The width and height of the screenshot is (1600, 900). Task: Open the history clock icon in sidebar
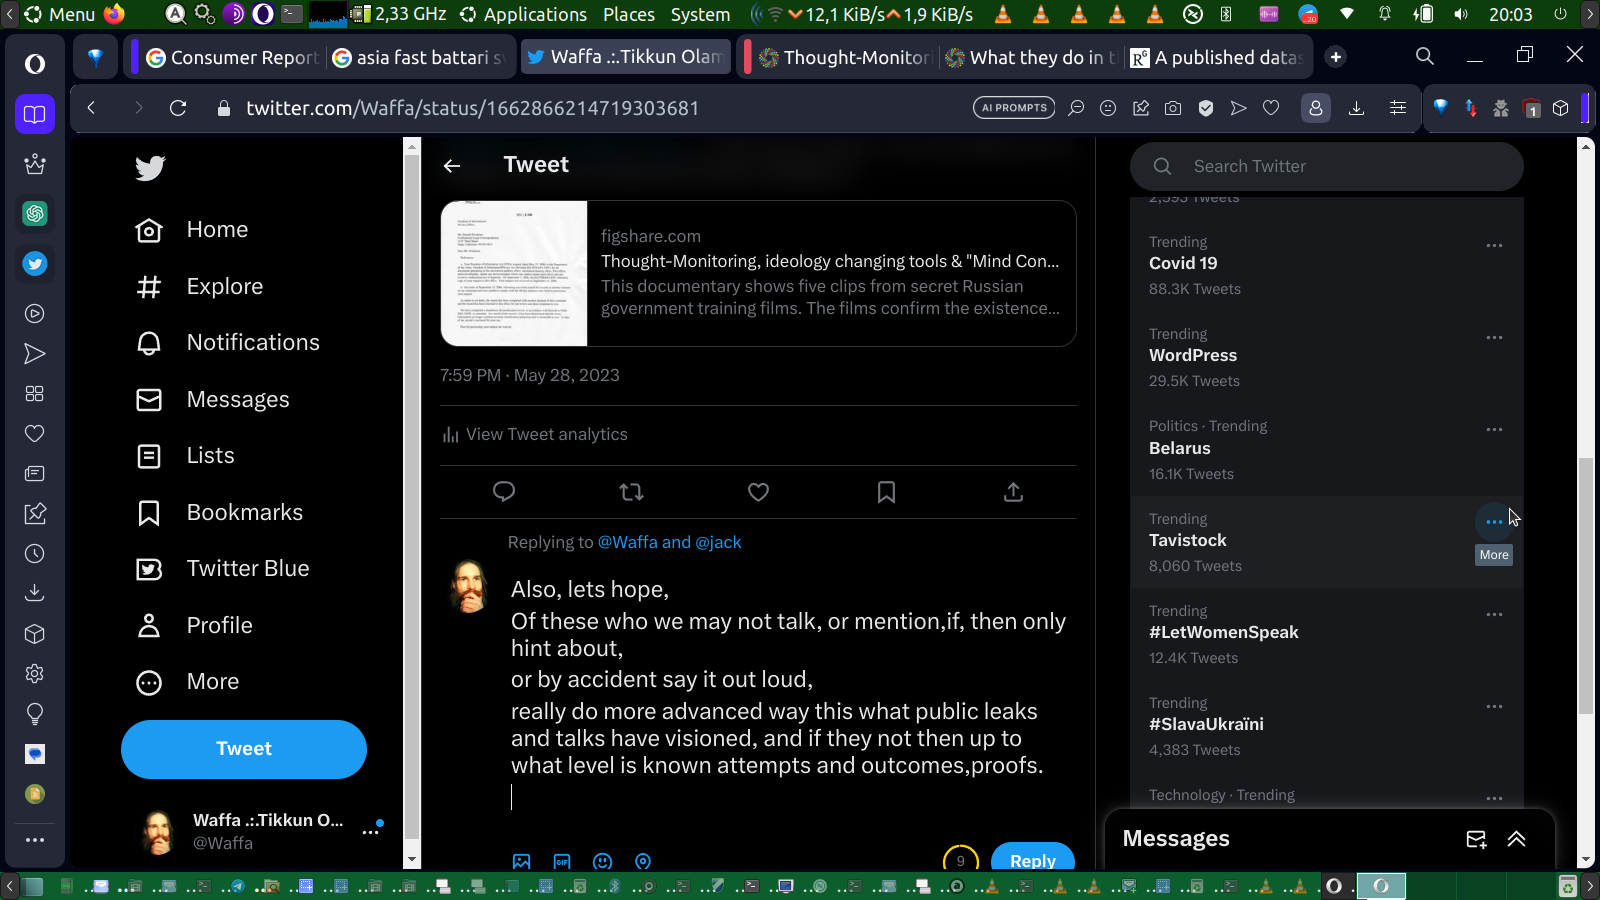(35, 554)
